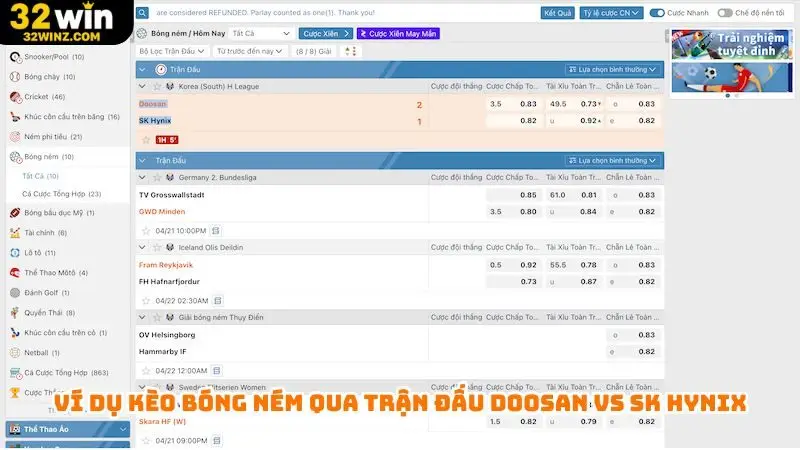Click the sort order arrows icon

click(351, 51)
